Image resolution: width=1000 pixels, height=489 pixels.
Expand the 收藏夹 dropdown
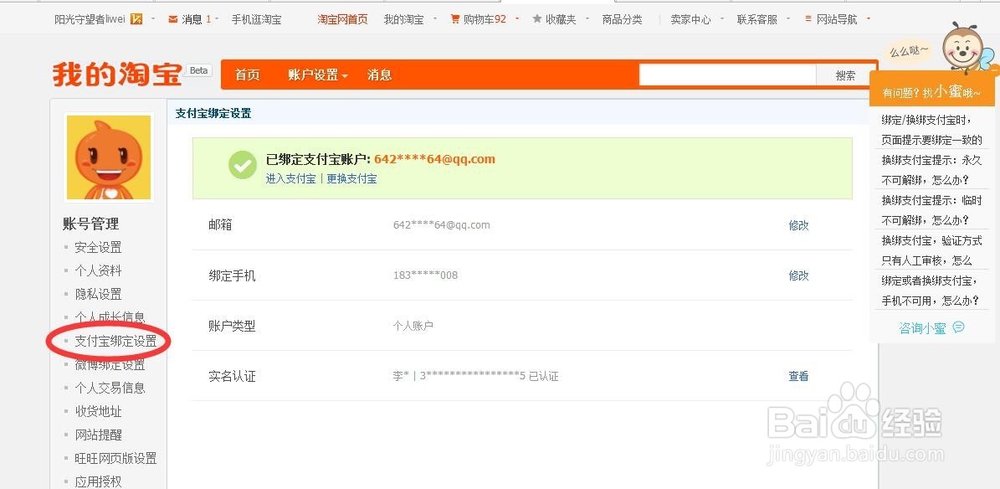pos(587,18)
